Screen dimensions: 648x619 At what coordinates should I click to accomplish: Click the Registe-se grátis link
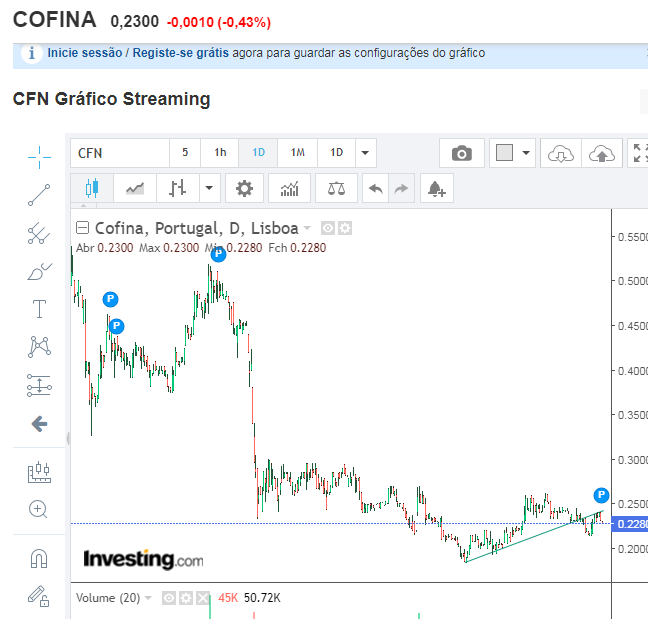tap(181, 53)
